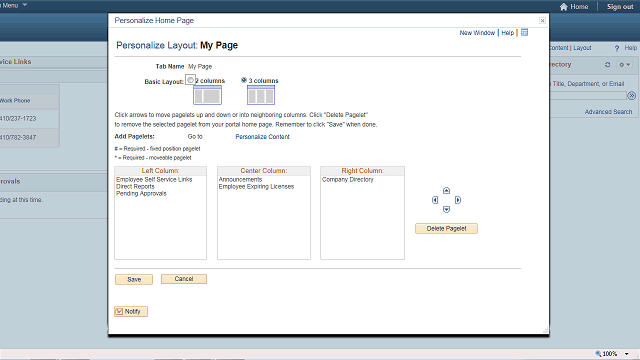The width and height of the screenshot is (640, 360).
Task: Click the Delete Pagelet button
Action: [446, 229]
